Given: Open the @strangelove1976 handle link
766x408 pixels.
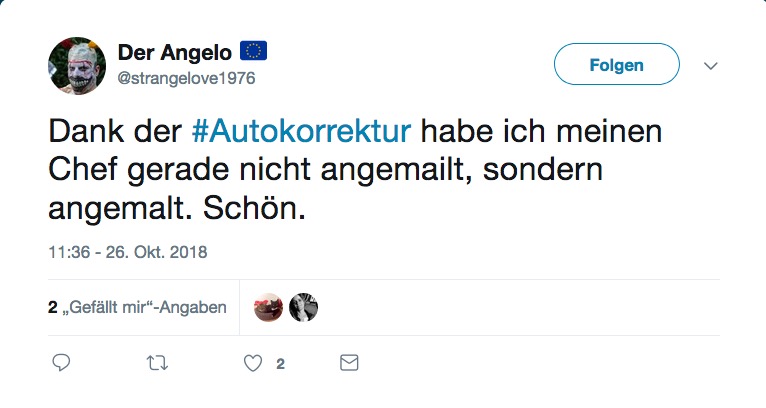Looking at the screenshot, I should (187, 78).
